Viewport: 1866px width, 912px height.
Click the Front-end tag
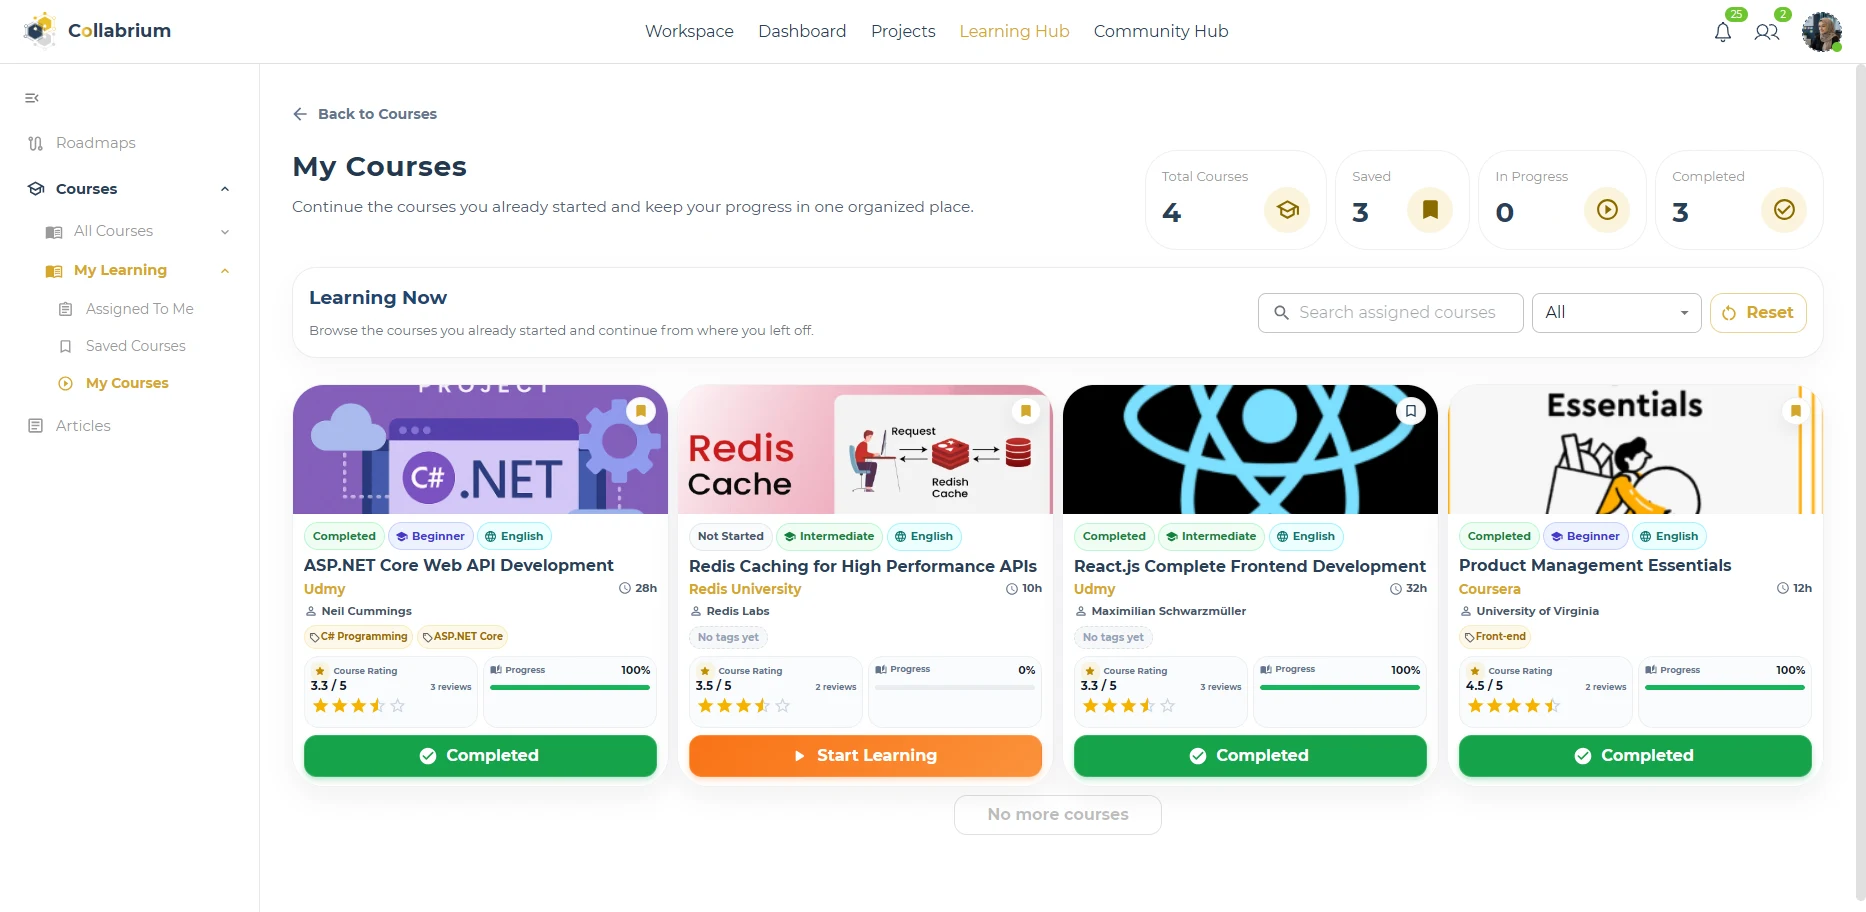click(1496, 637)
